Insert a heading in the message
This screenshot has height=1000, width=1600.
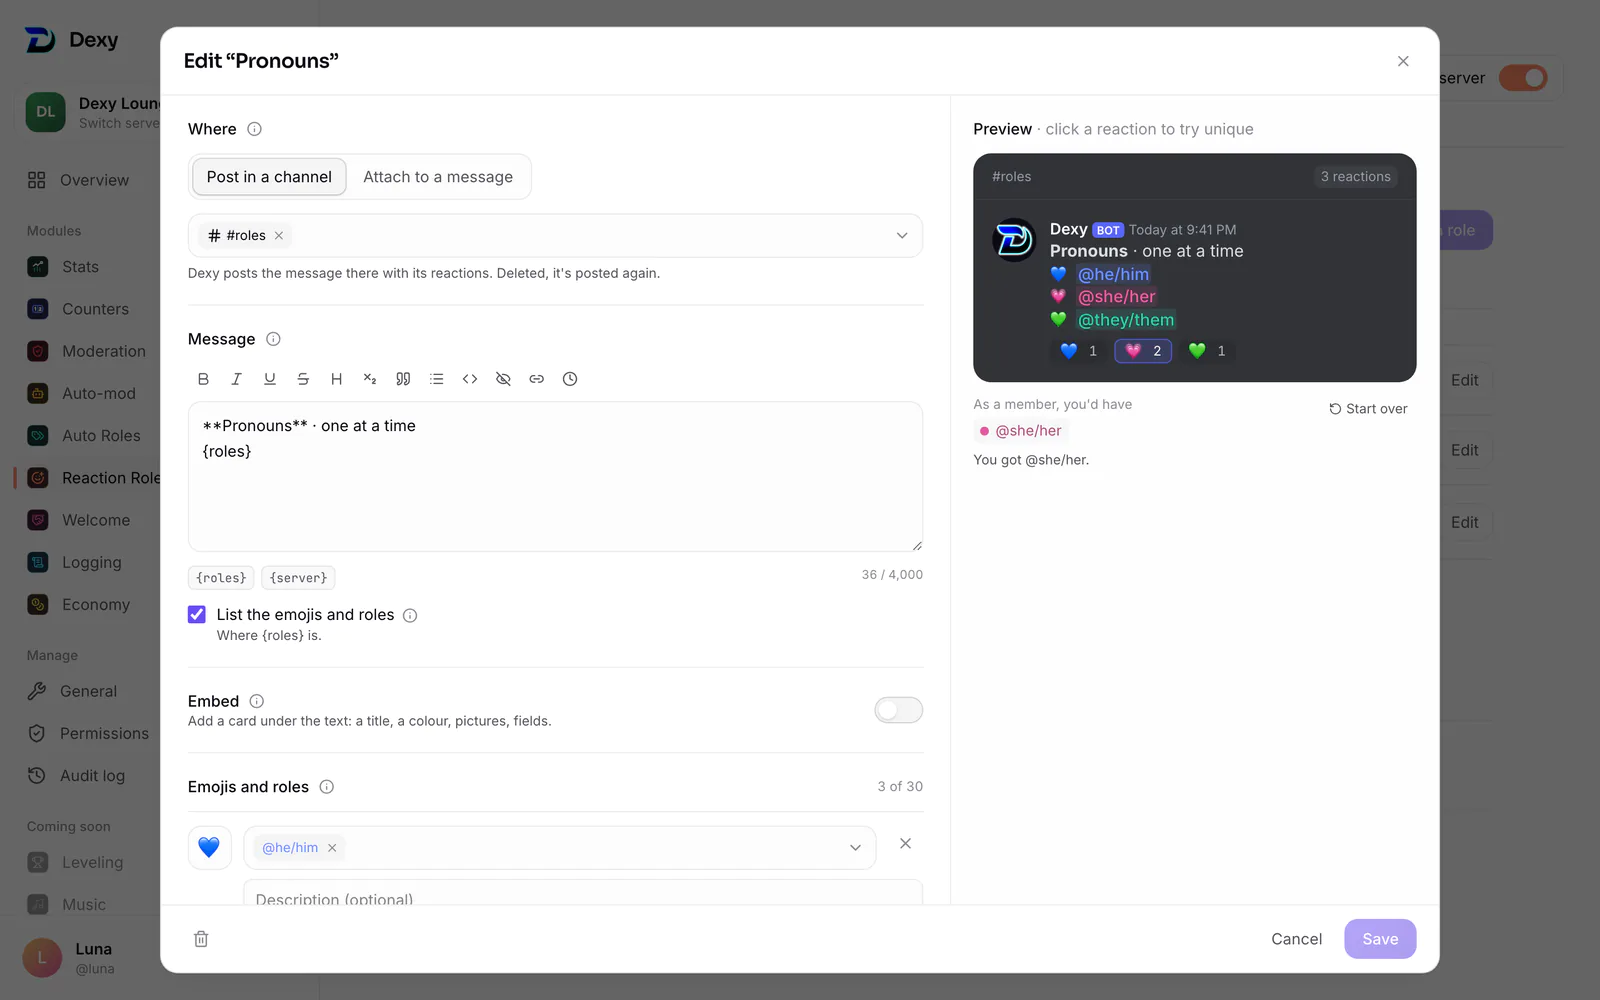click(x=336, y=379)
